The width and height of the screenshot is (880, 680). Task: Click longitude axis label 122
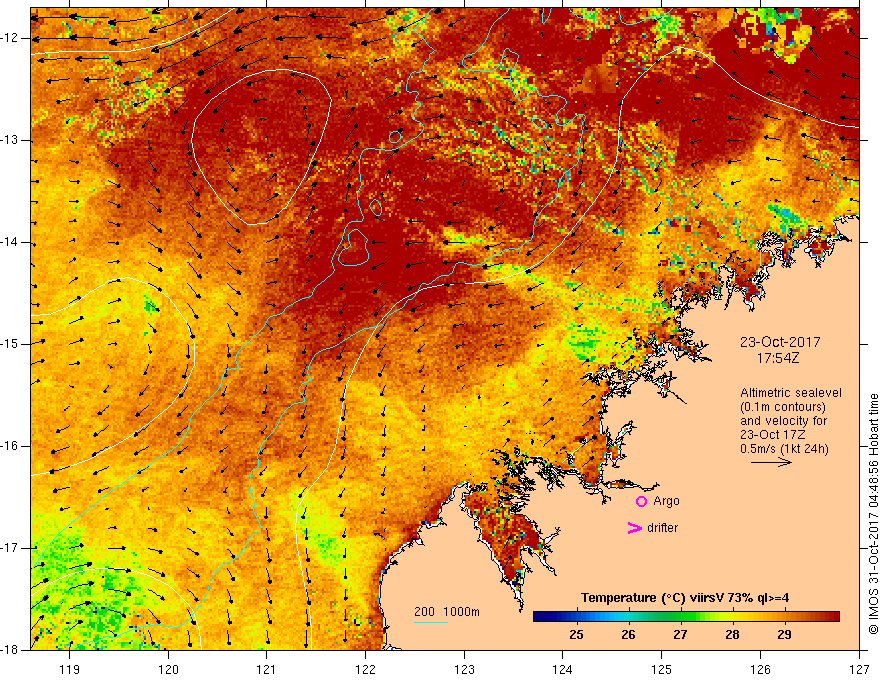click(x=365, y=669)
